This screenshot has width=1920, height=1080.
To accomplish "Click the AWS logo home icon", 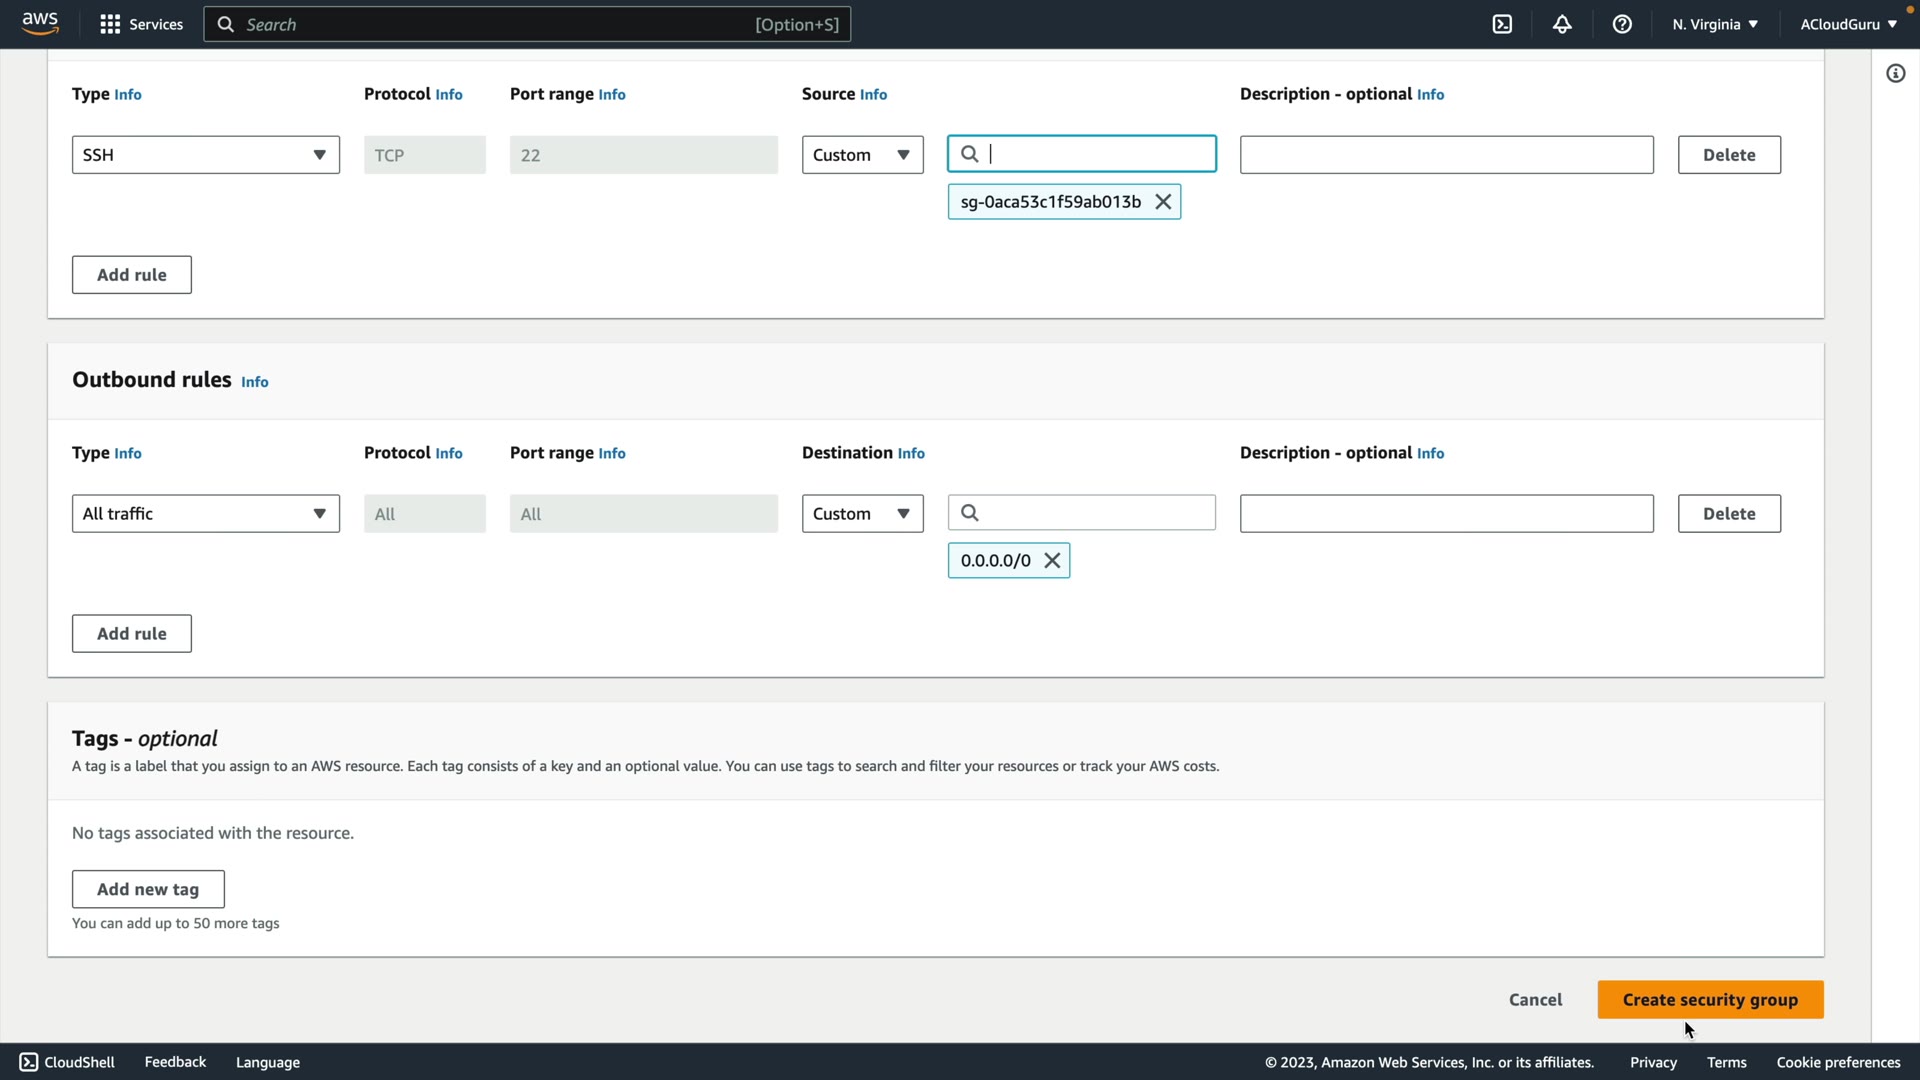I will pos(40,24).
